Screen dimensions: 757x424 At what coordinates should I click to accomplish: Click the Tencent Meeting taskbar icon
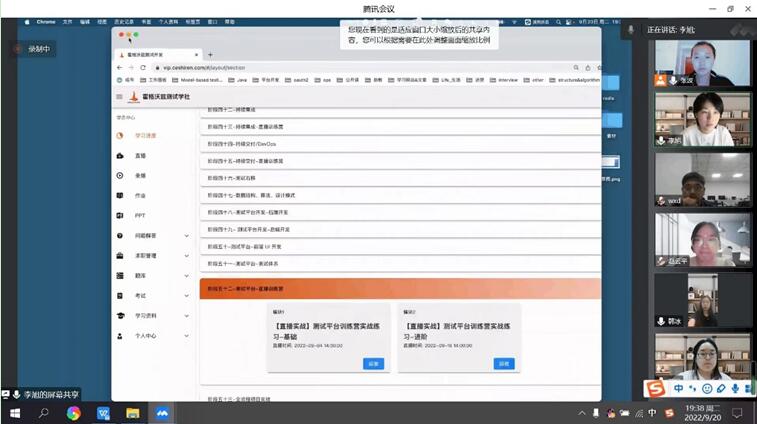coord(161,413)
